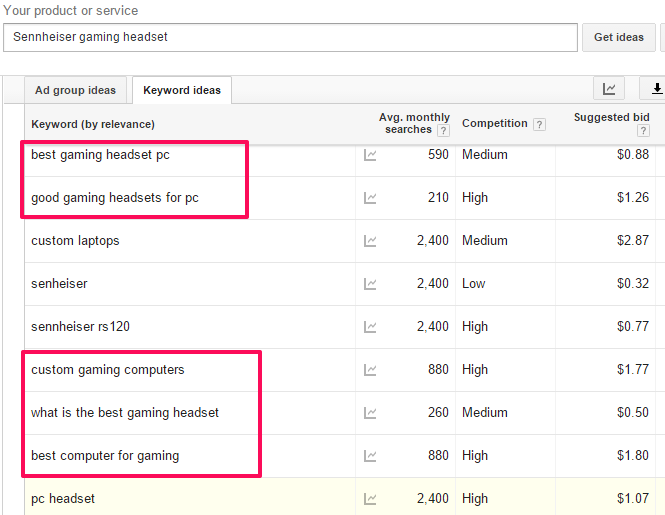Click the $2.87 suggested bid
Viewport: 665px width, 515px height.
point(633,241)
